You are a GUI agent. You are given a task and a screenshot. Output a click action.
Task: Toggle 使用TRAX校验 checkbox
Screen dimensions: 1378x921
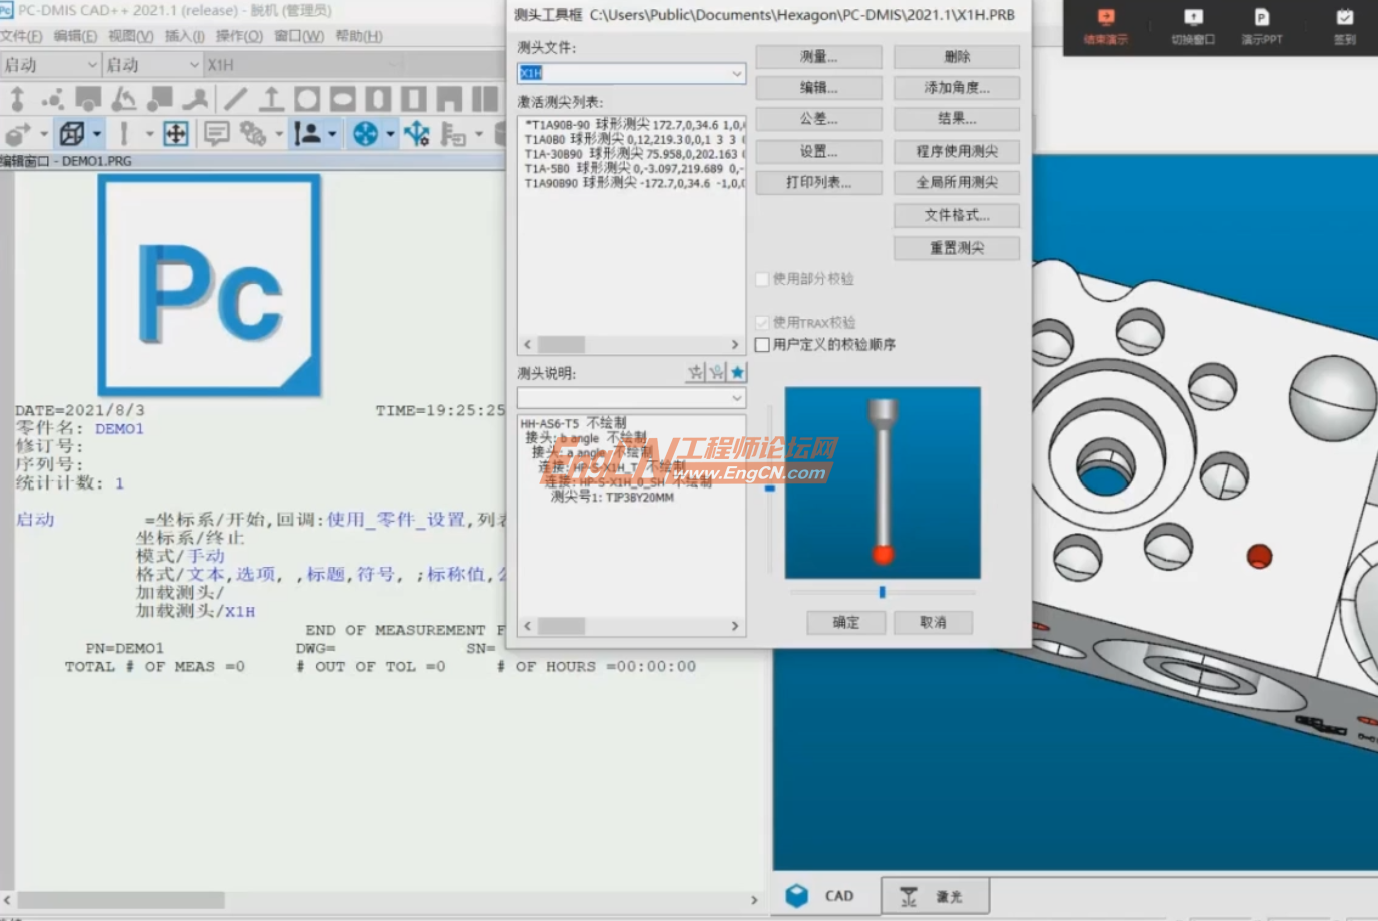click(764, 322)
